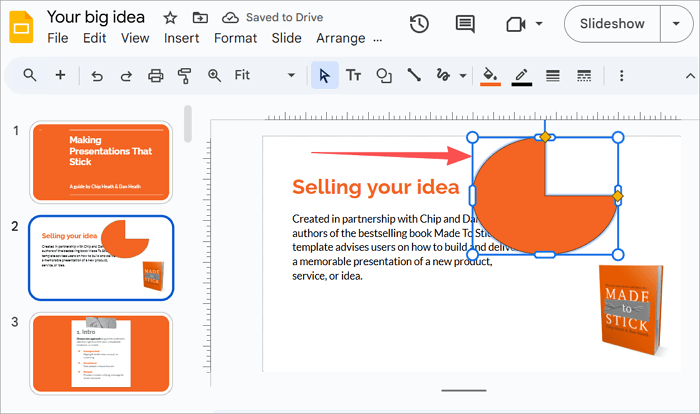Click the Saved to Drive cloud status
The image size is (700, 414).
pyautogui.click(x=273, y=17)
